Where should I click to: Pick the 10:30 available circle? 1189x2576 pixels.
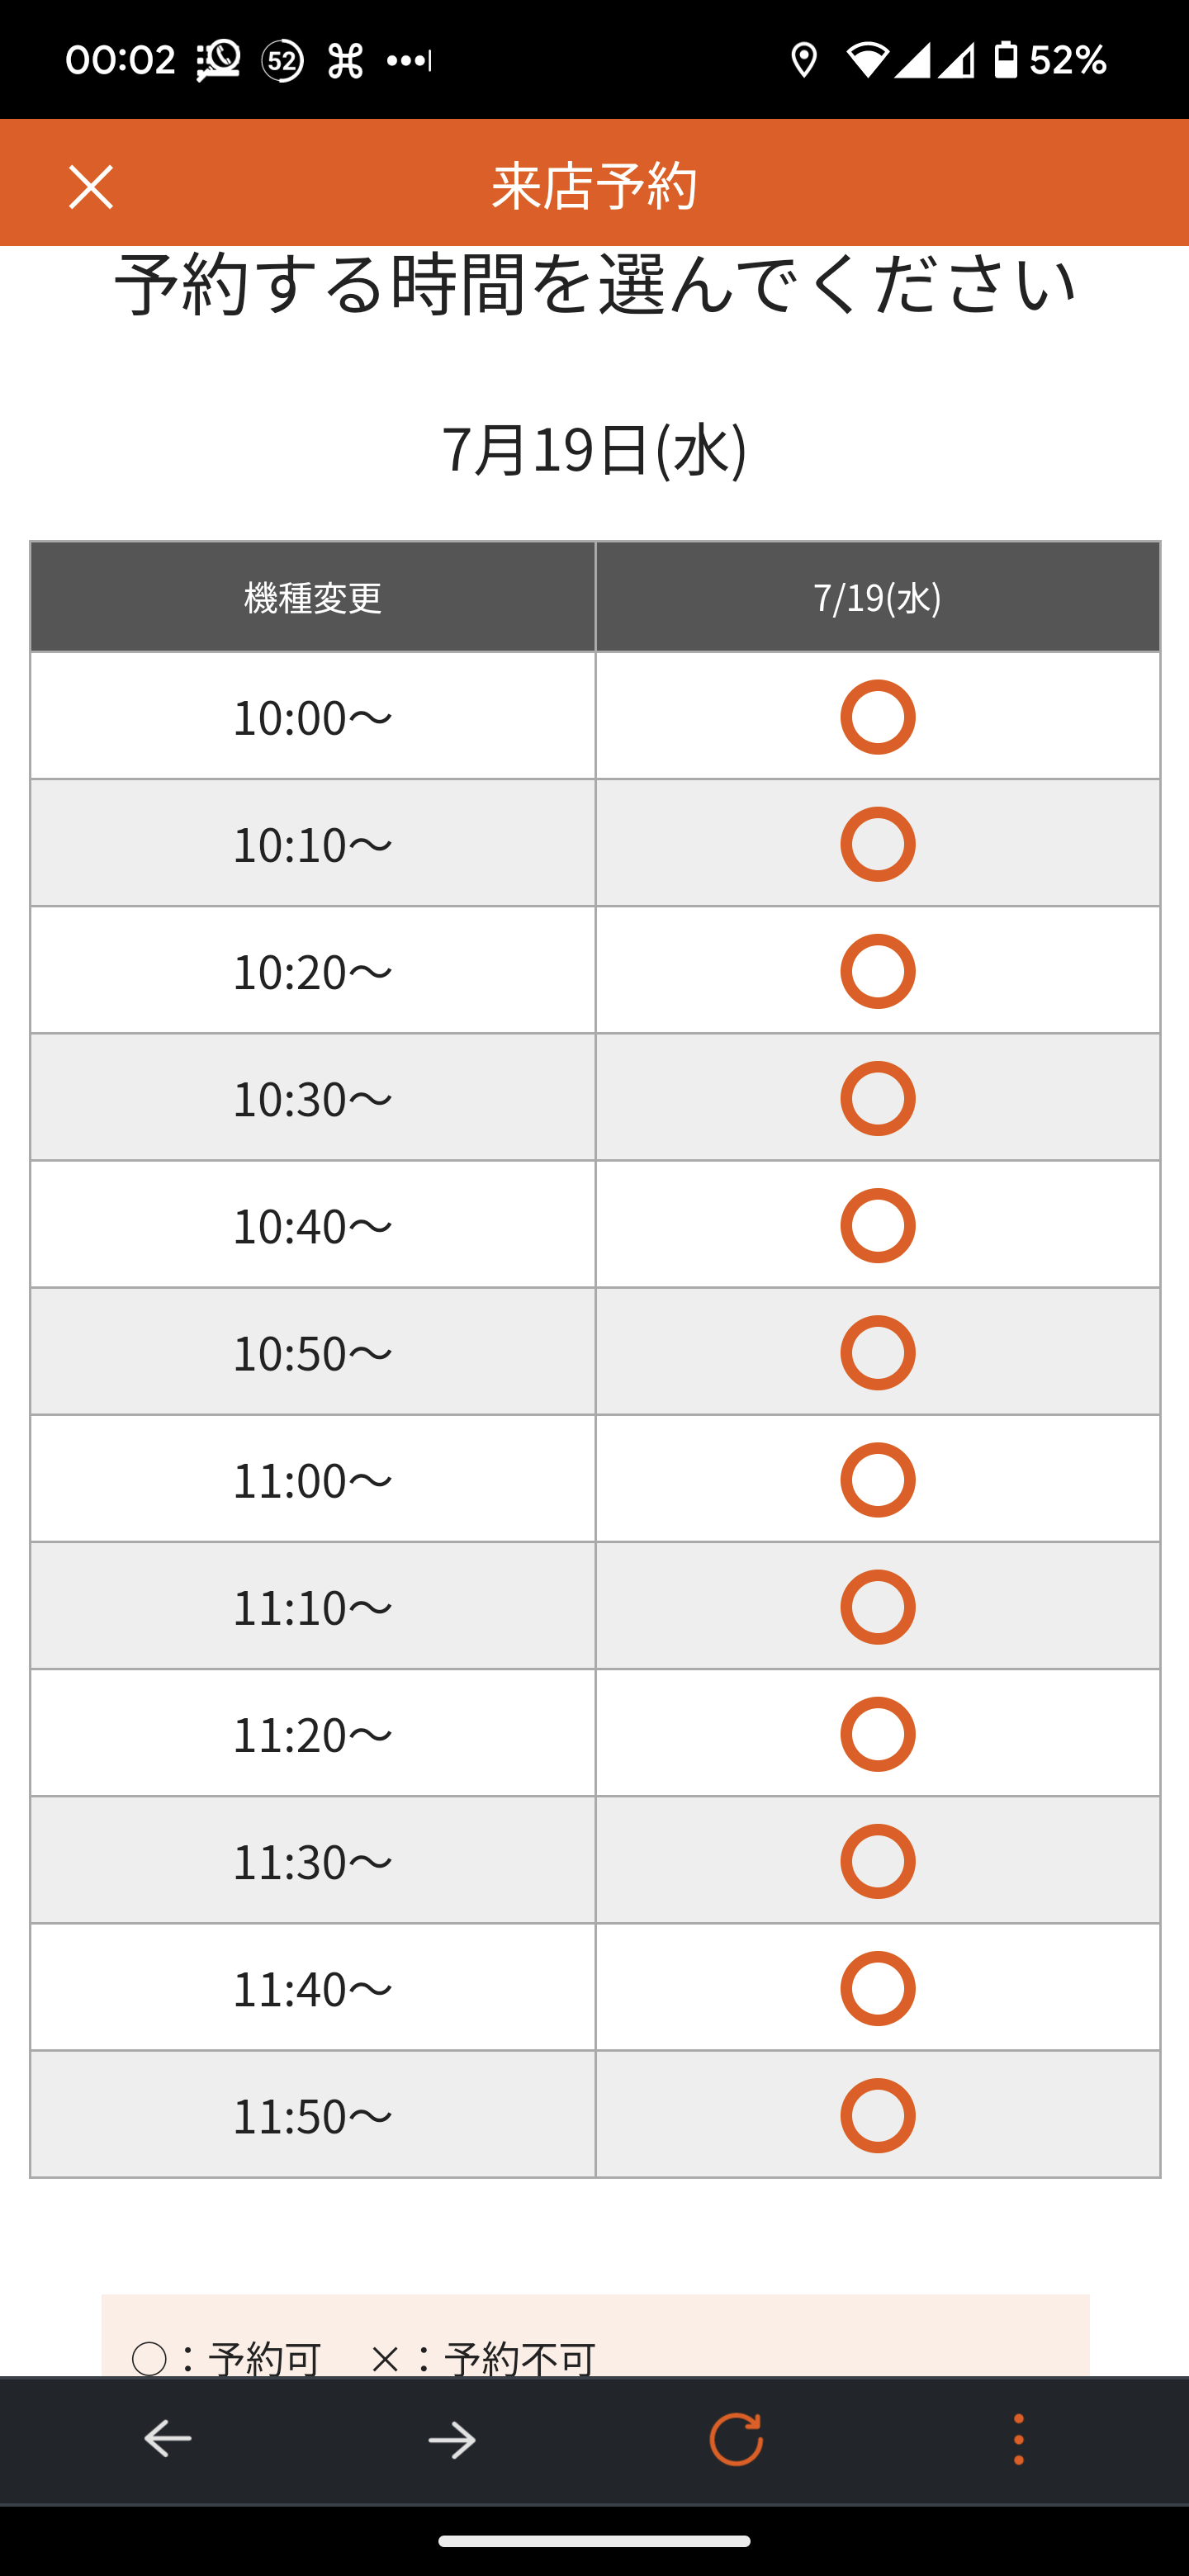pyautogui.click(x=877, y=1098)
